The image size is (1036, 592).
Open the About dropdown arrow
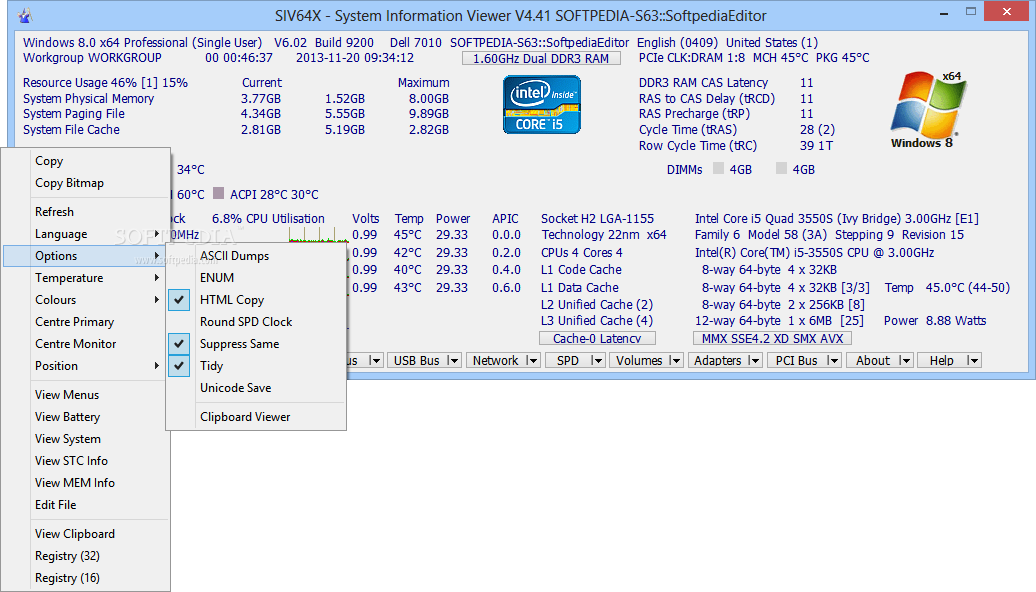[905, 361]
